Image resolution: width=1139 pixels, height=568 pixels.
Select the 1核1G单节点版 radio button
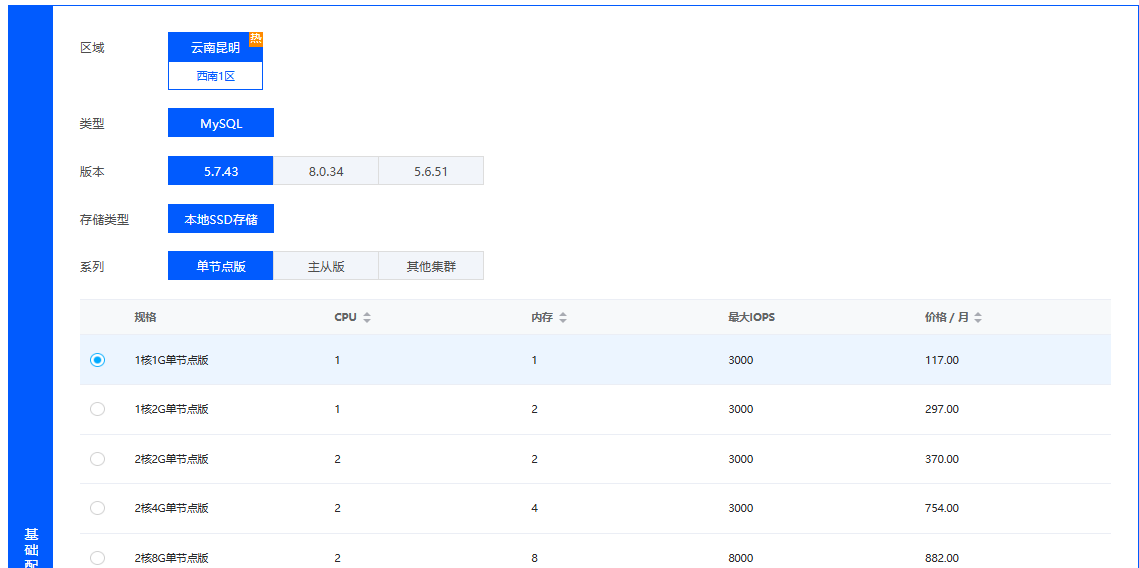coord(97,360)
